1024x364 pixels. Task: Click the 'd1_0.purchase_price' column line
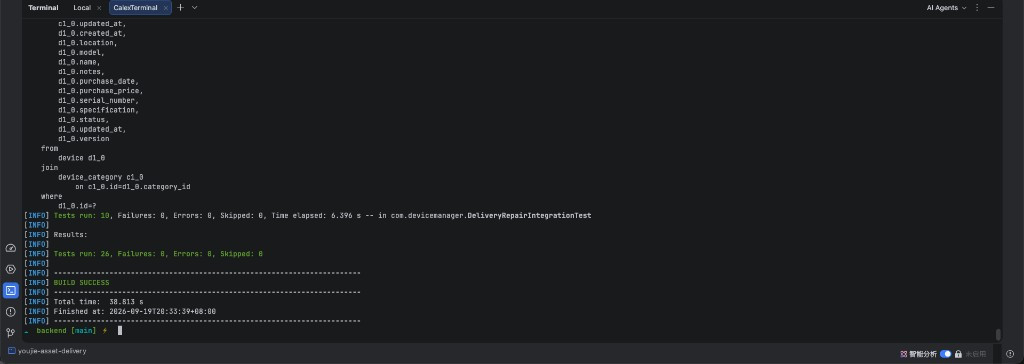click(x=101, y=91)
